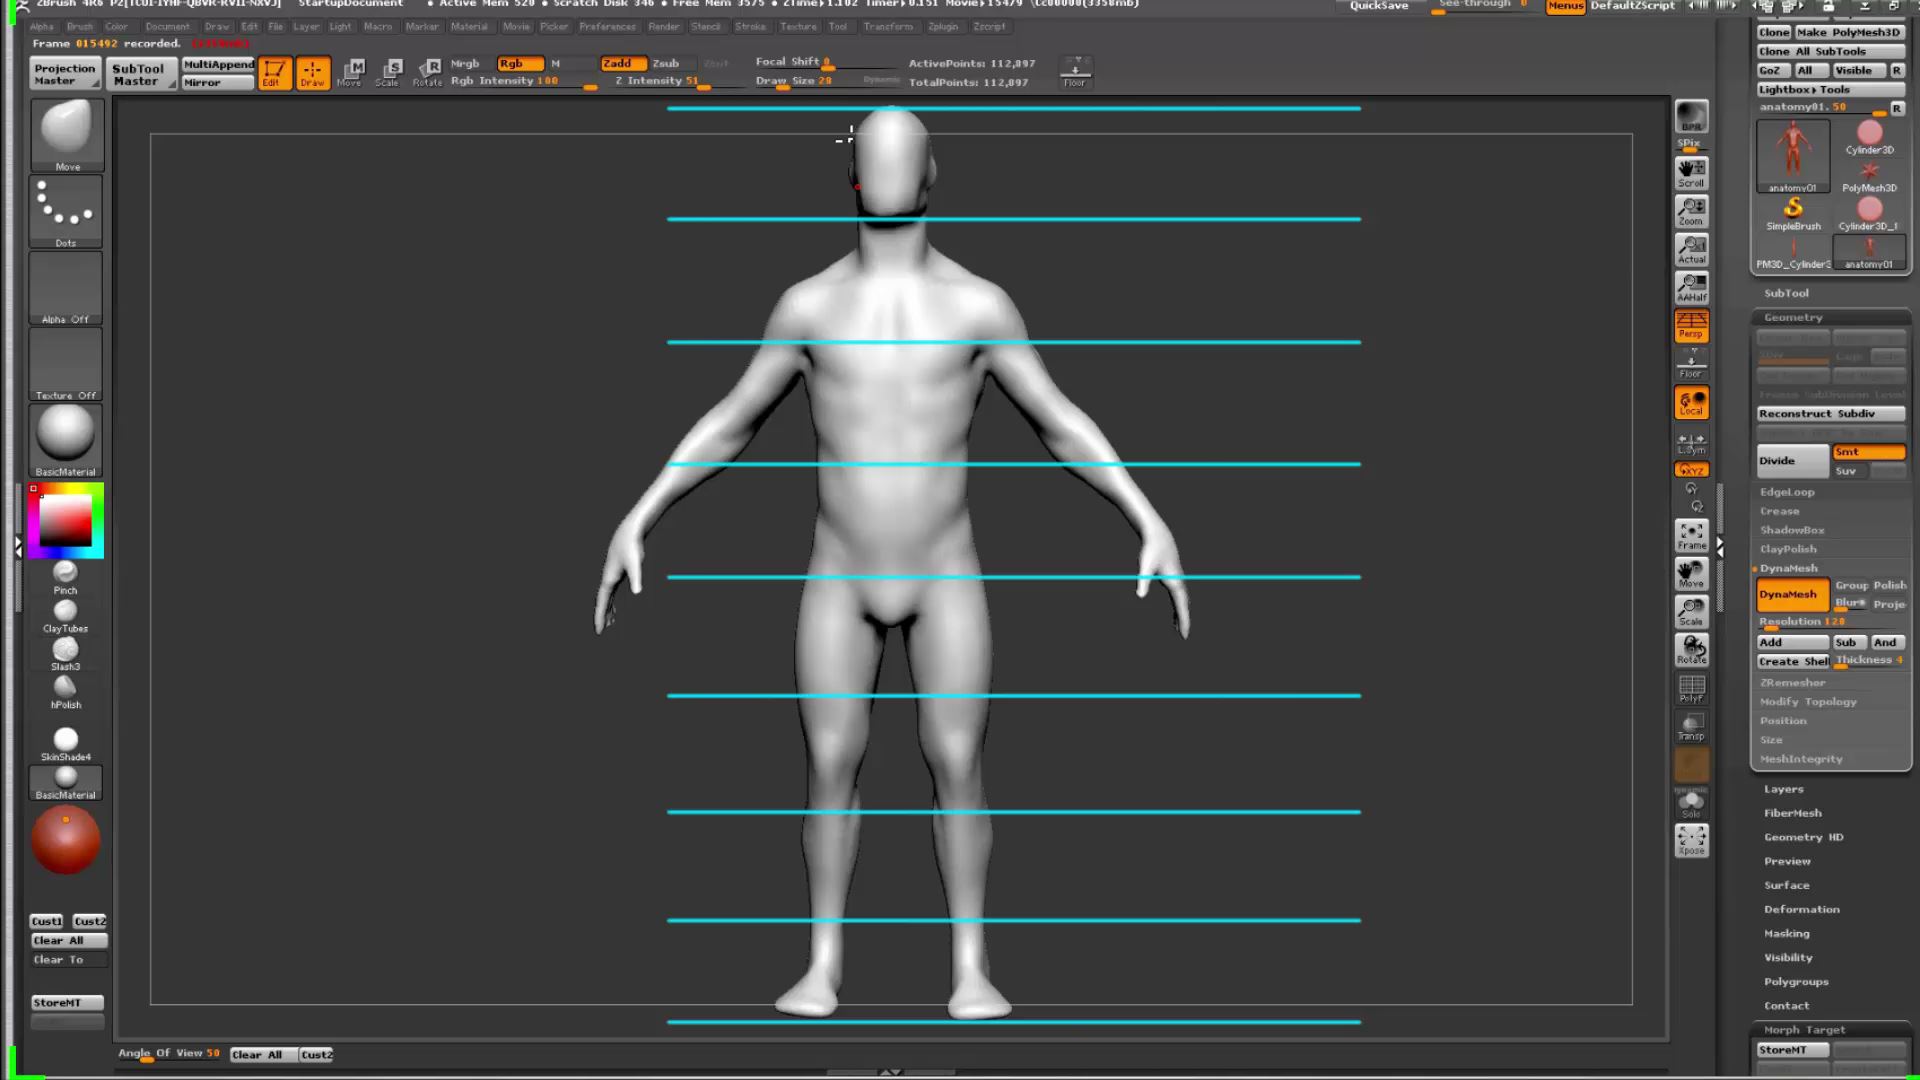The image size is (1920, 1080).
Task: Open the color picker square
Action: tap(65, 520)
